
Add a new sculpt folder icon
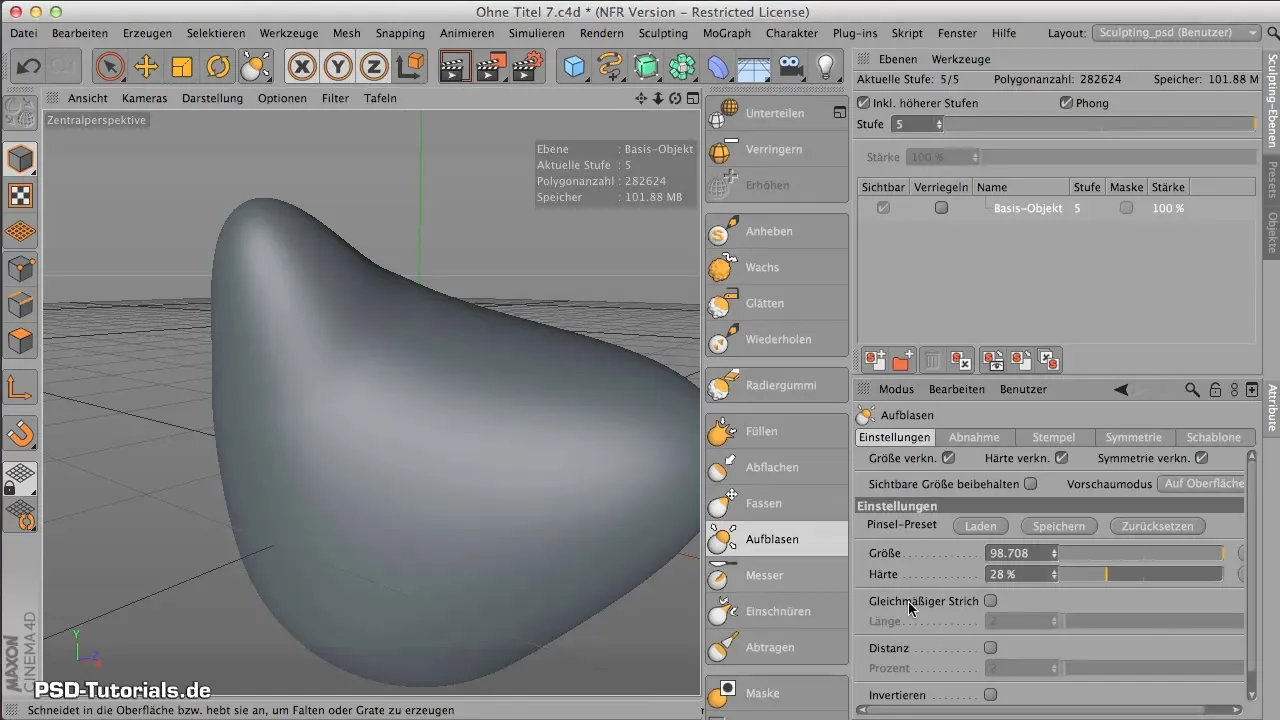(902, 360)
